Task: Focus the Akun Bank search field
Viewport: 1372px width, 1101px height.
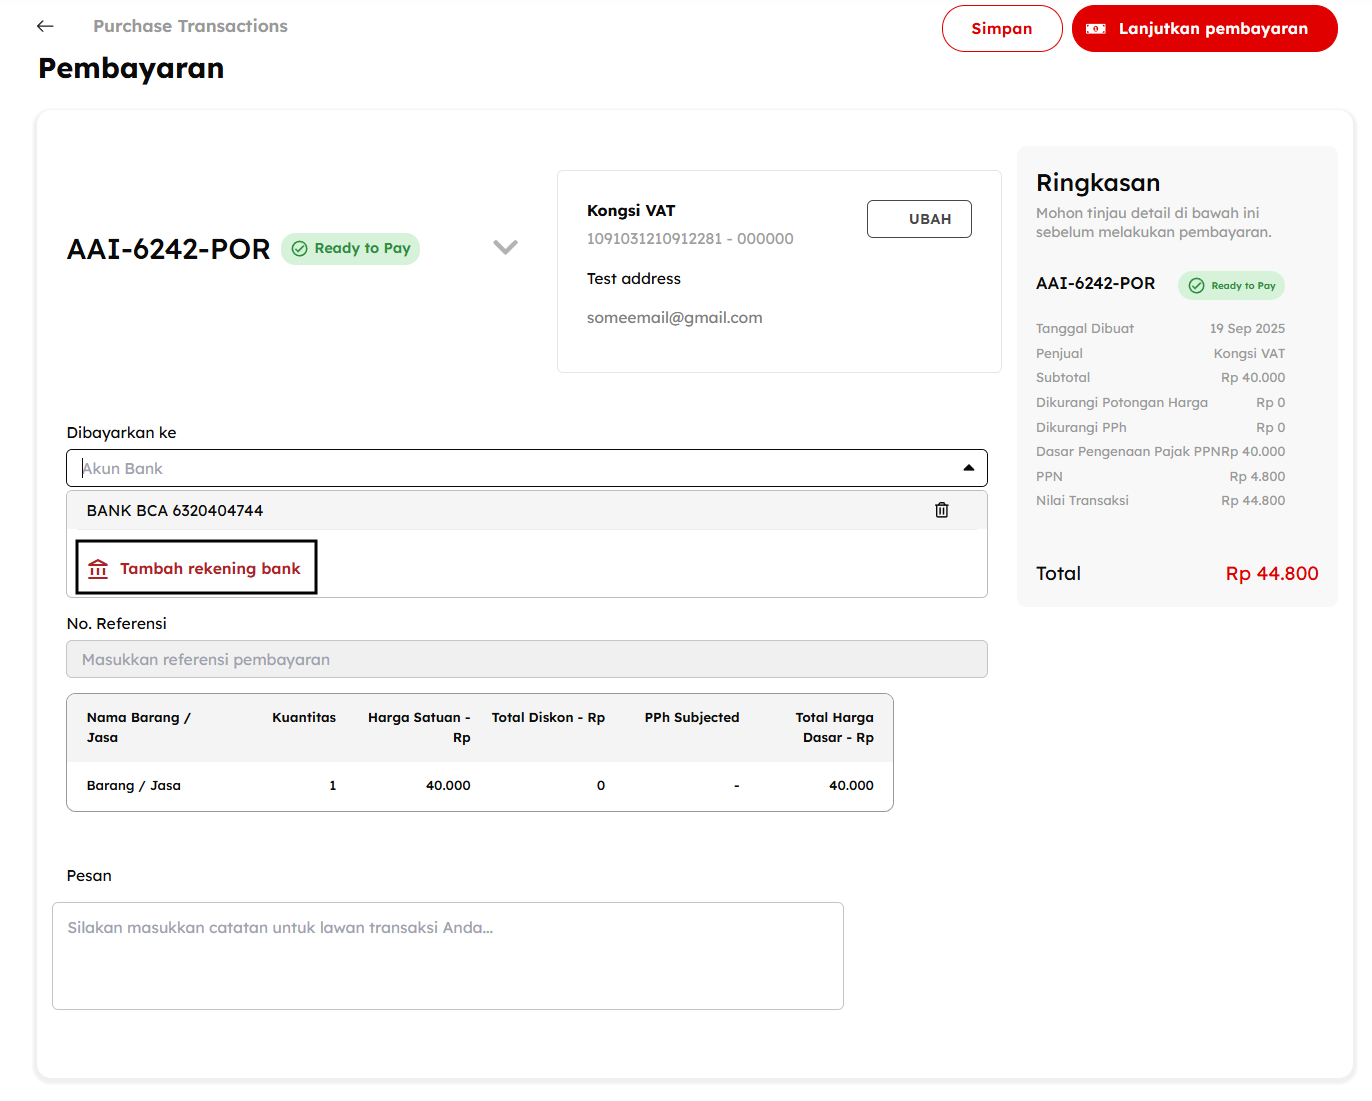Action: pyautogui.click(x=500, y=468)
